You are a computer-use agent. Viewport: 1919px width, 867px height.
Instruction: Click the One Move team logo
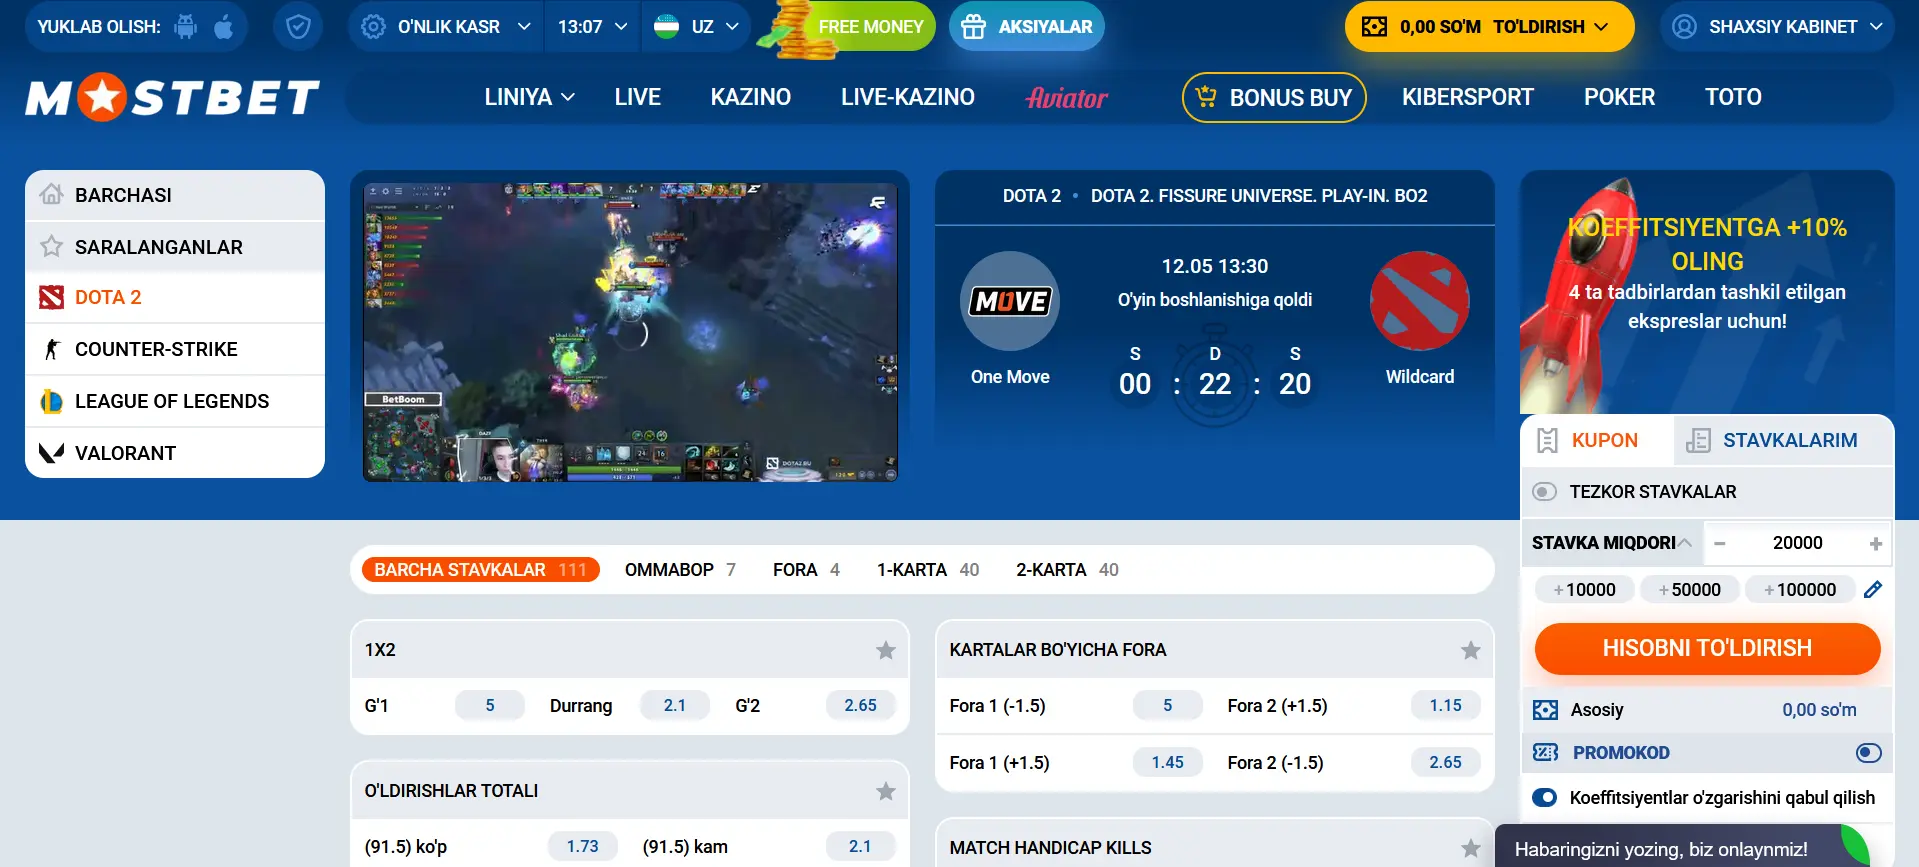[1010, 301]
